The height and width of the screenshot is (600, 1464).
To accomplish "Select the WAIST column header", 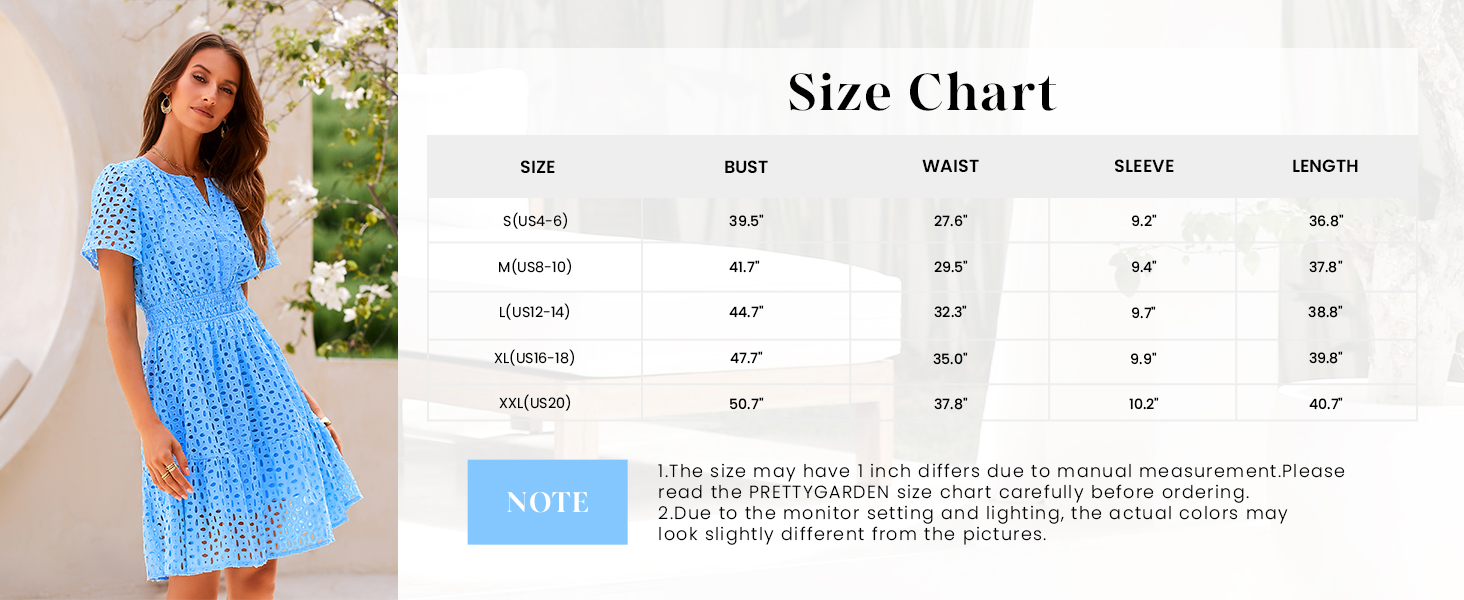I will coord(950,166).
